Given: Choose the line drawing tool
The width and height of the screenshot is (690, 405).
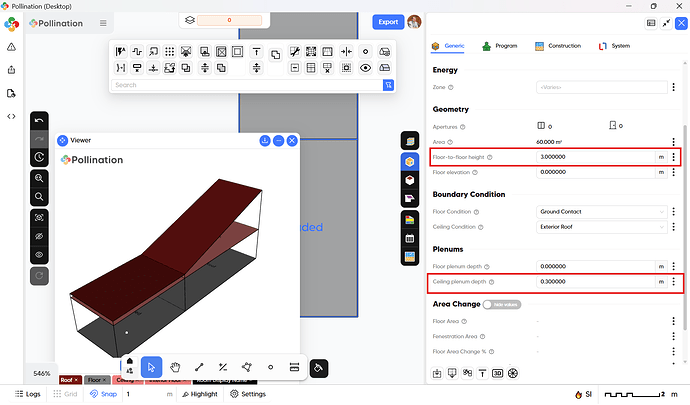Looking at the screenshot, I should coord(199,367).
